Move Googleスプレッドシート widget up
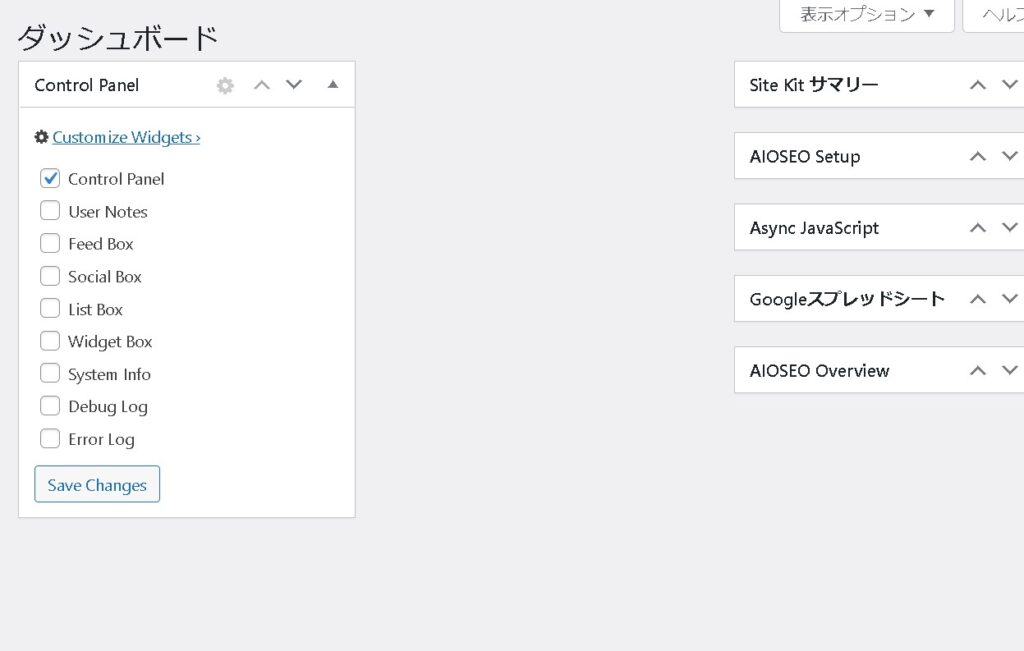The height and width of the screenshot is (651, 1024). pos(978,299)
